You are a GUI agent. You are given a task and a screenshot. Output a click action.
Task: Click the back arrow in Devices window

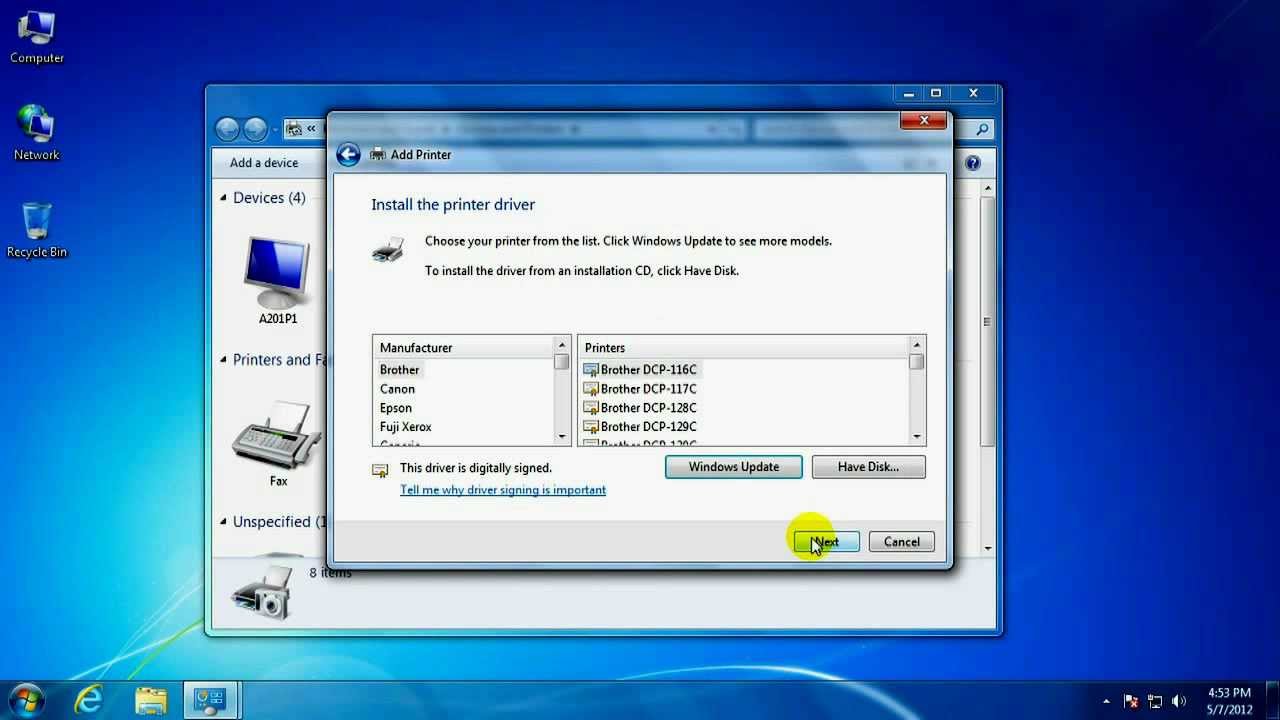[x=227, y=129]
